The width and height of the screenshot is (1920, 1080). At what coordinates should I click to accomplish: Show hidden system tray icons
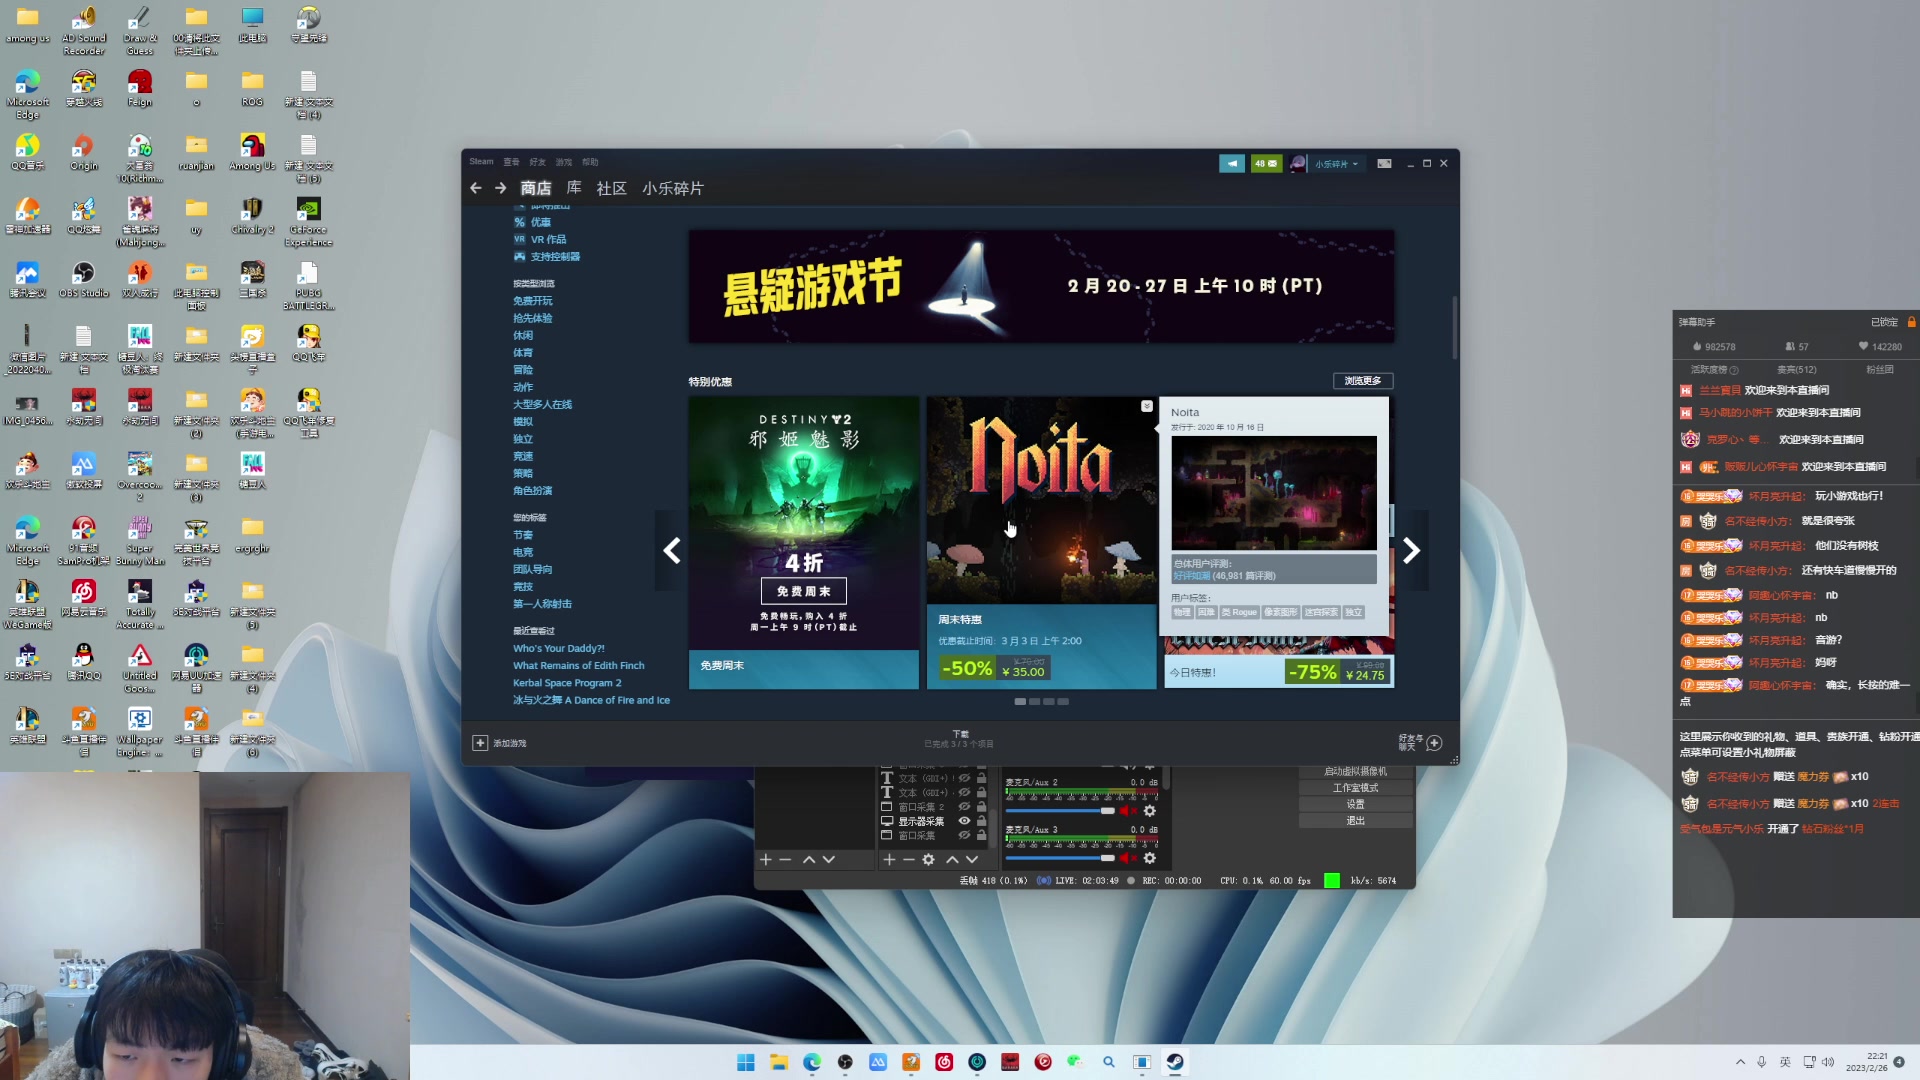pos(1741,1062)
